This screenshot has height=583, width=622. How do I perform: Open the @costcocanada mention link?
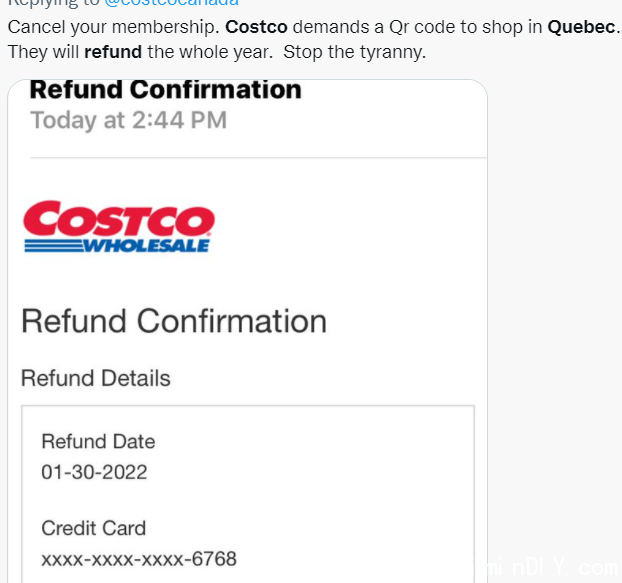click(x=171, y=2)
